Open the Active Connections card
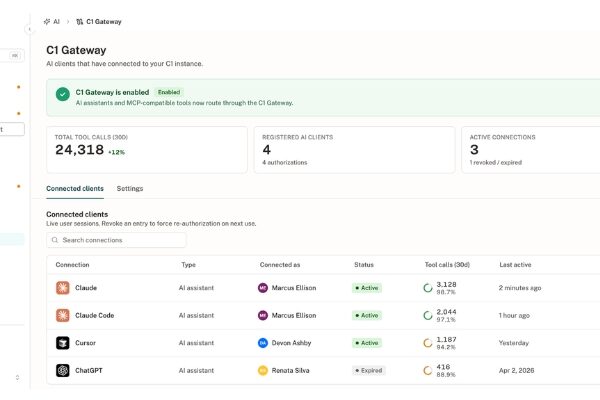Image resolution: width=600 pixels, height=400 pixels. pos(531,150)
